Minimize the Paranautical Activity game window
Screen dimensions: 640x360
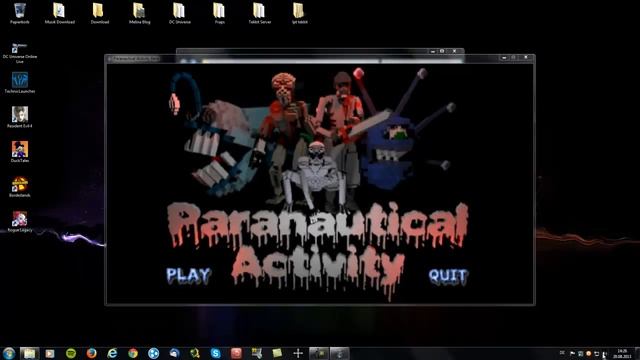pyautogui.click(x=504, y=58)
